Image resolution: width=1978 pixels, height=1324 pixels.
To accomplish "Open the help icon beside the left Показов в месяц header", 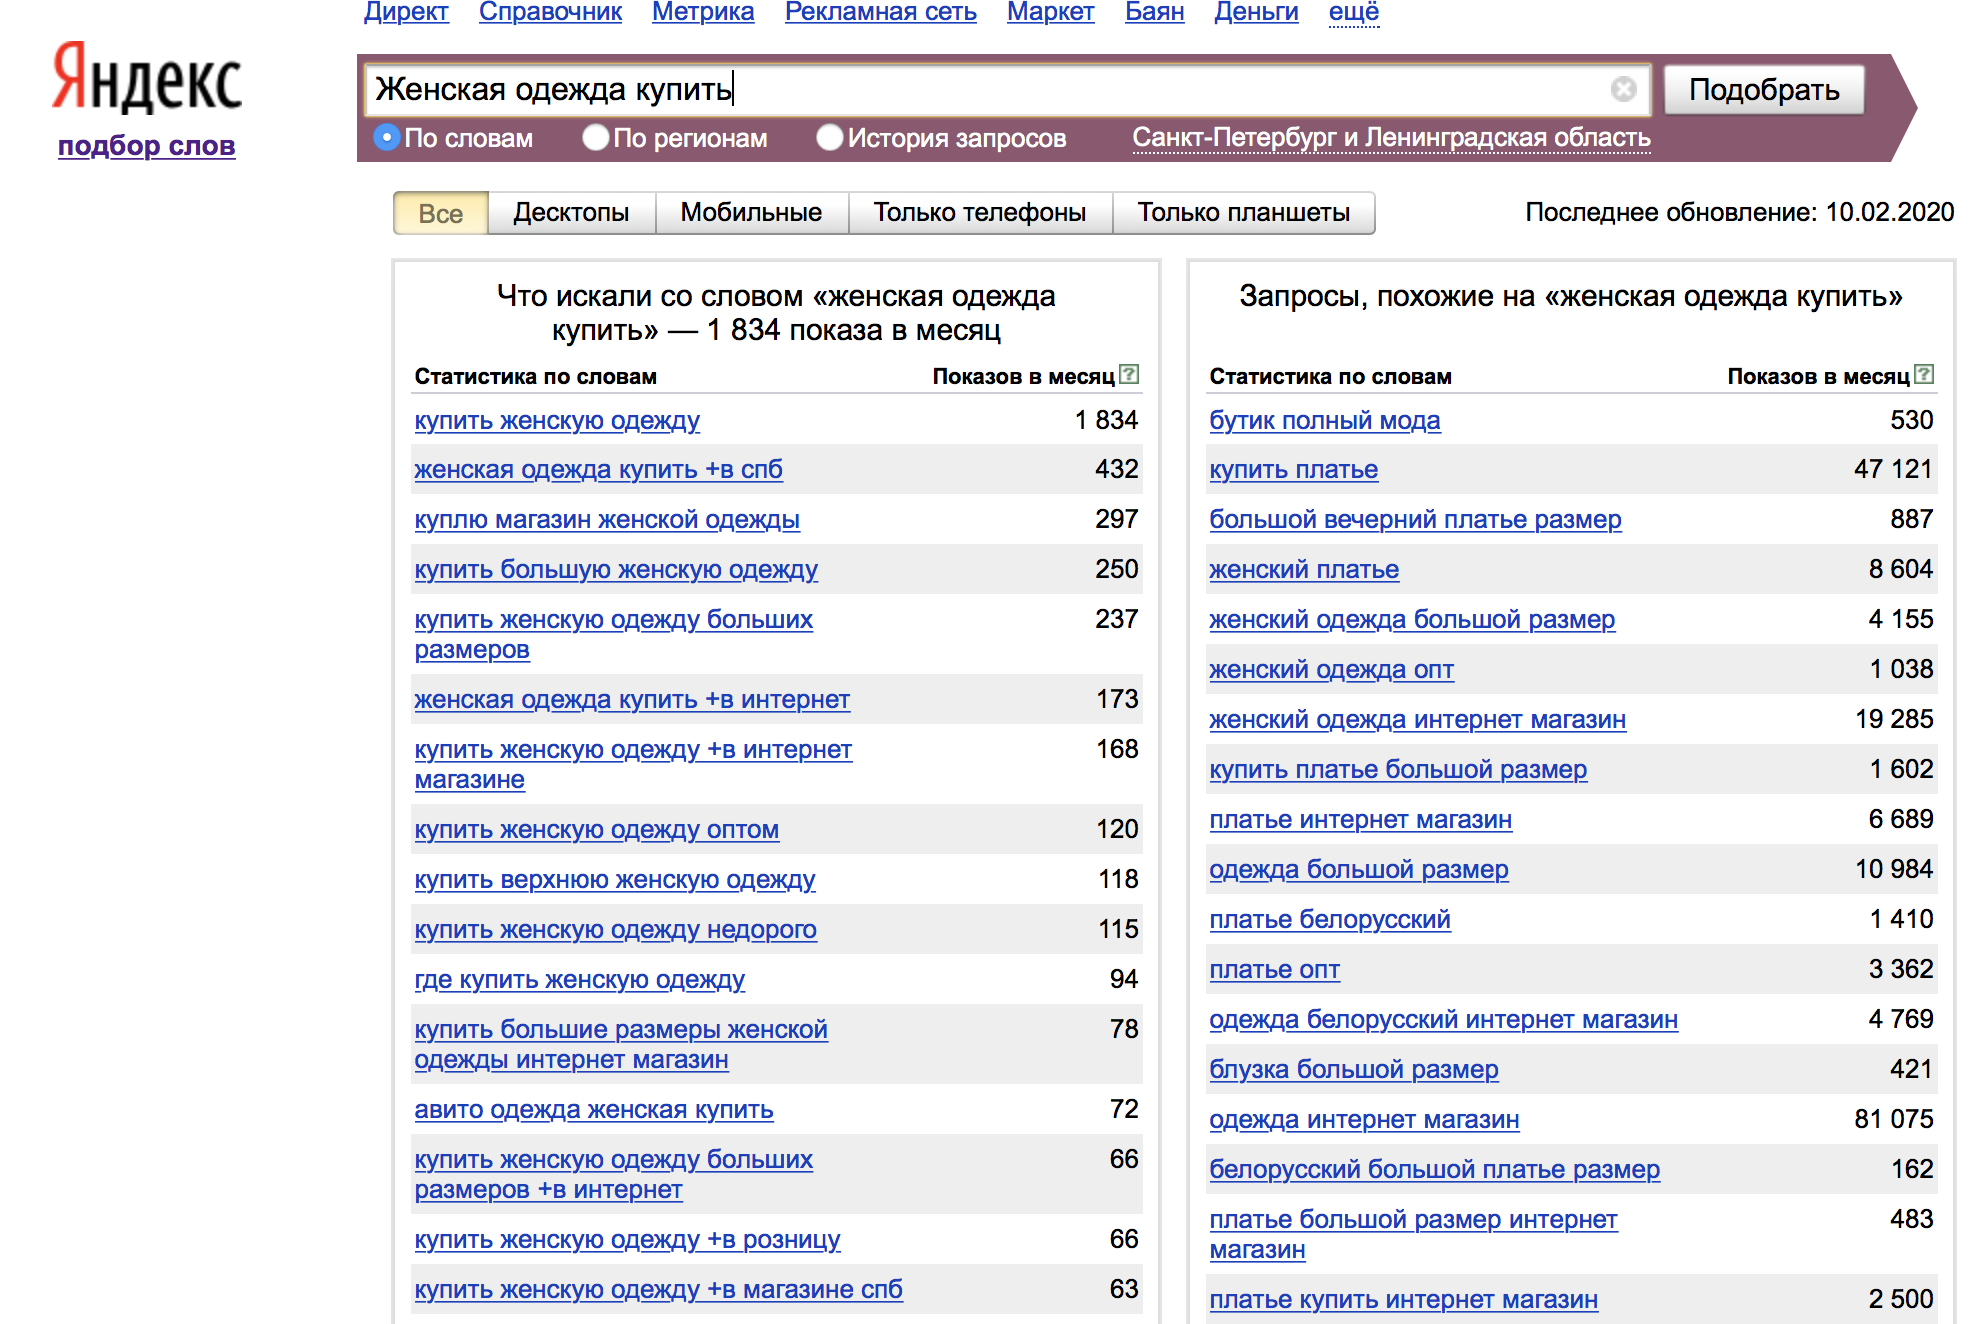I will tap(1130, 375).
